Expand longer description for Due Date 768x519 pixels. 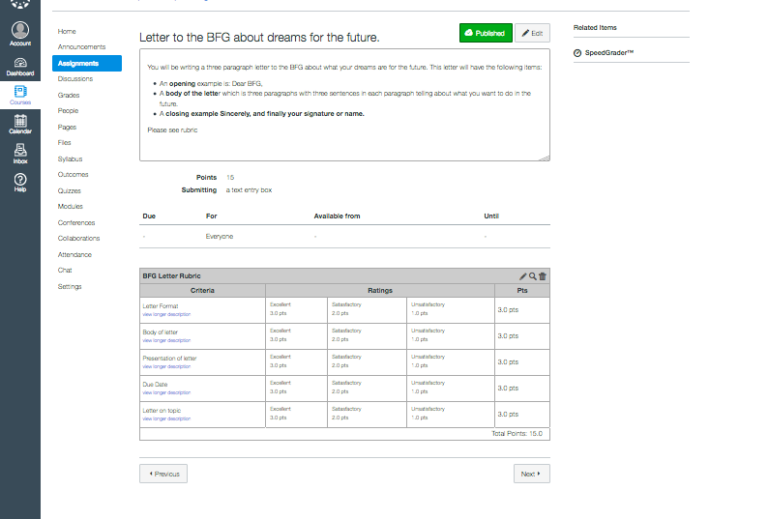point(166,392)
